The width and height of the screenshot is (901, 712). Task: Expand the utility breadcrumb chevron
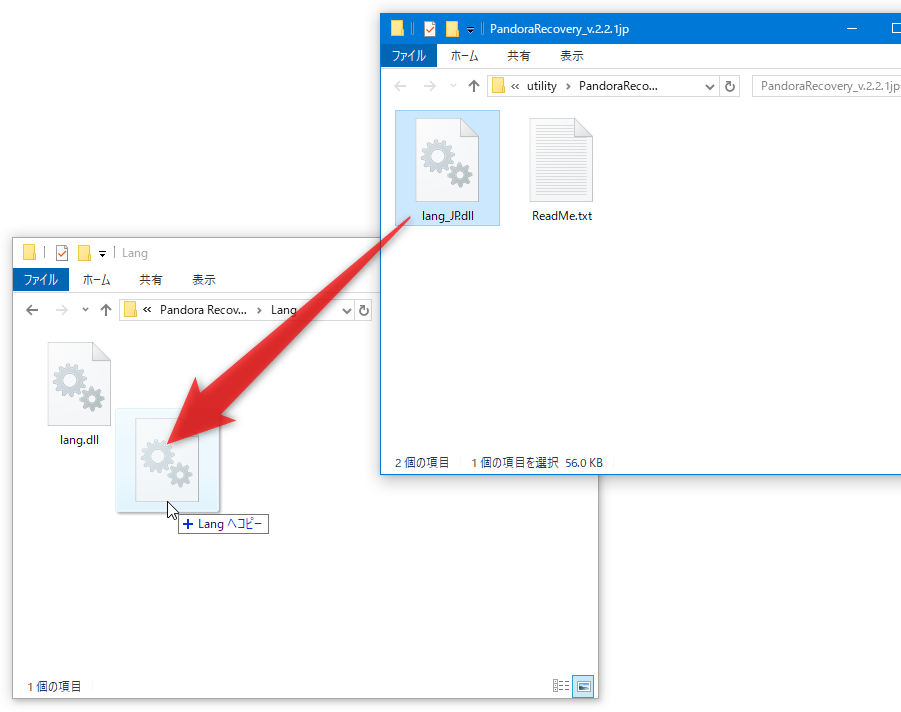[568, 86]
